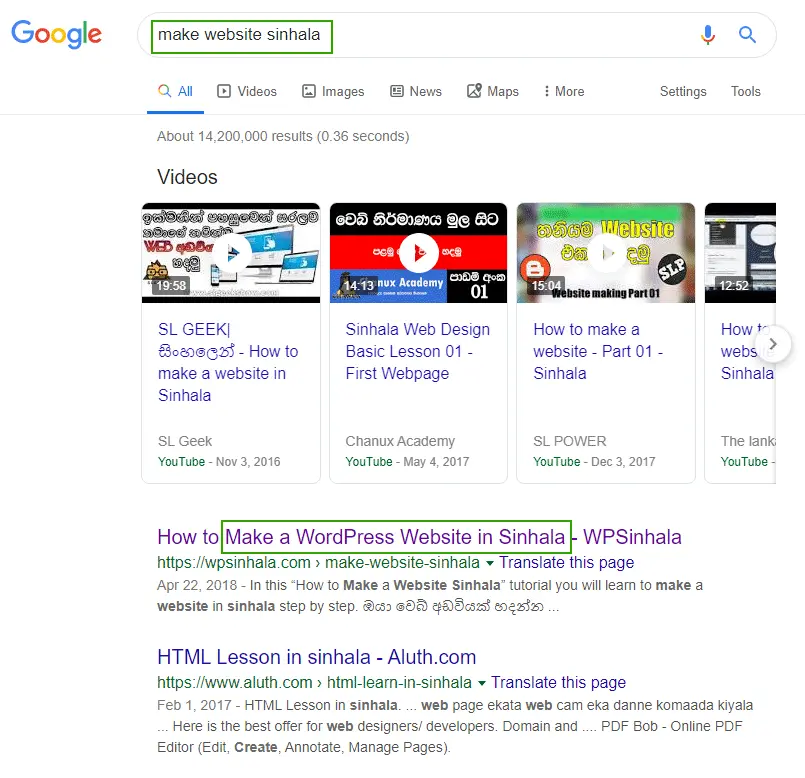Open Sinhala Web Design Basic Lesson 01 link
Viewport: 805px width, 778px height.
[417, 351]
